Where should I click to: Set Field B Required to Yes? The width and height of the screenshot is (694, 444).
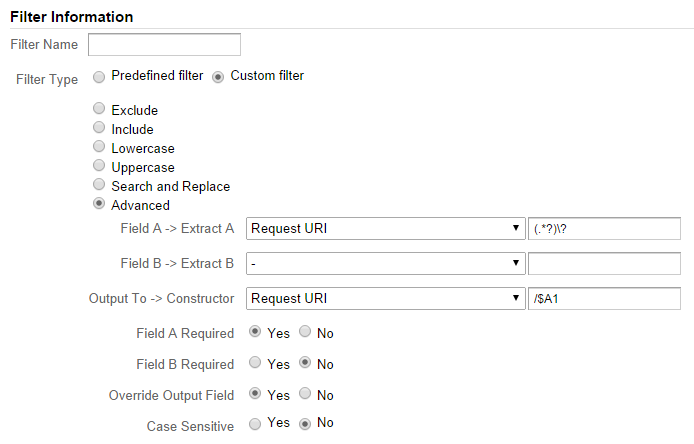point(255,364)
